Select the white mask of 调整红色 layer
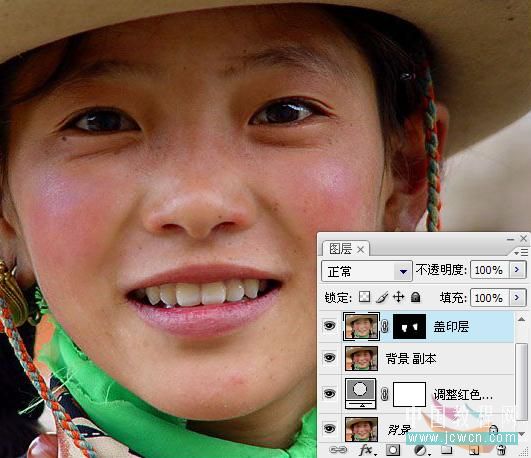531x458 pixels. [409, 394]
